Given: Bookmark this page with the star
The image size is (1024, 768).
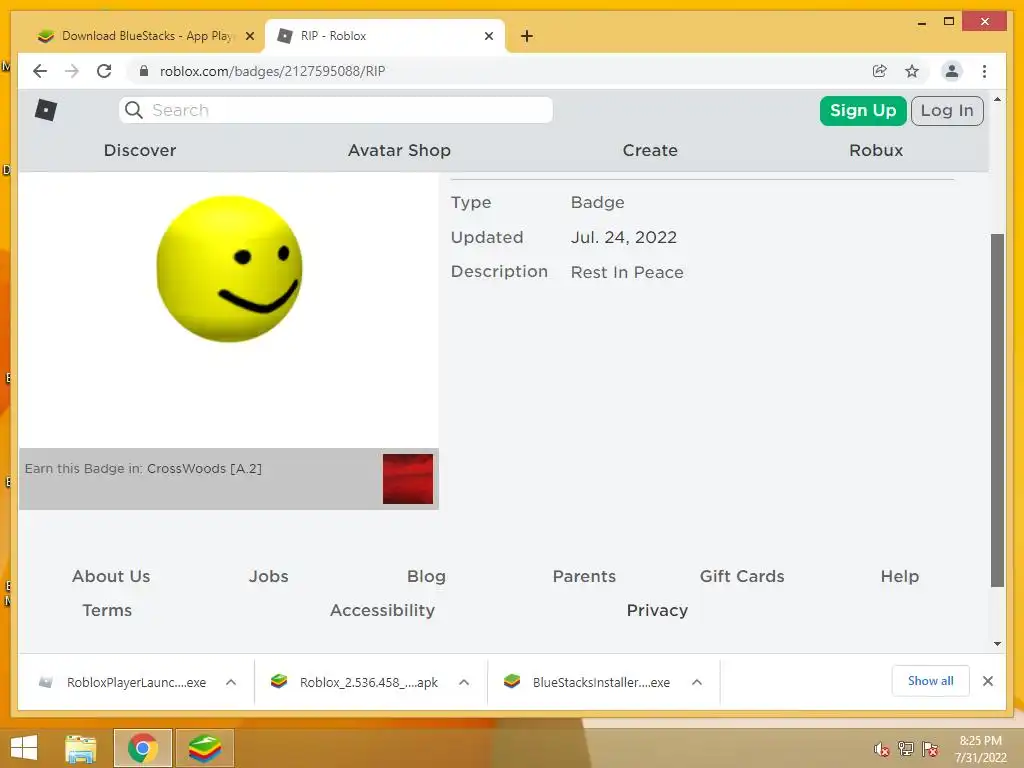Looking at the screenshot, I should tap(912, 71).
